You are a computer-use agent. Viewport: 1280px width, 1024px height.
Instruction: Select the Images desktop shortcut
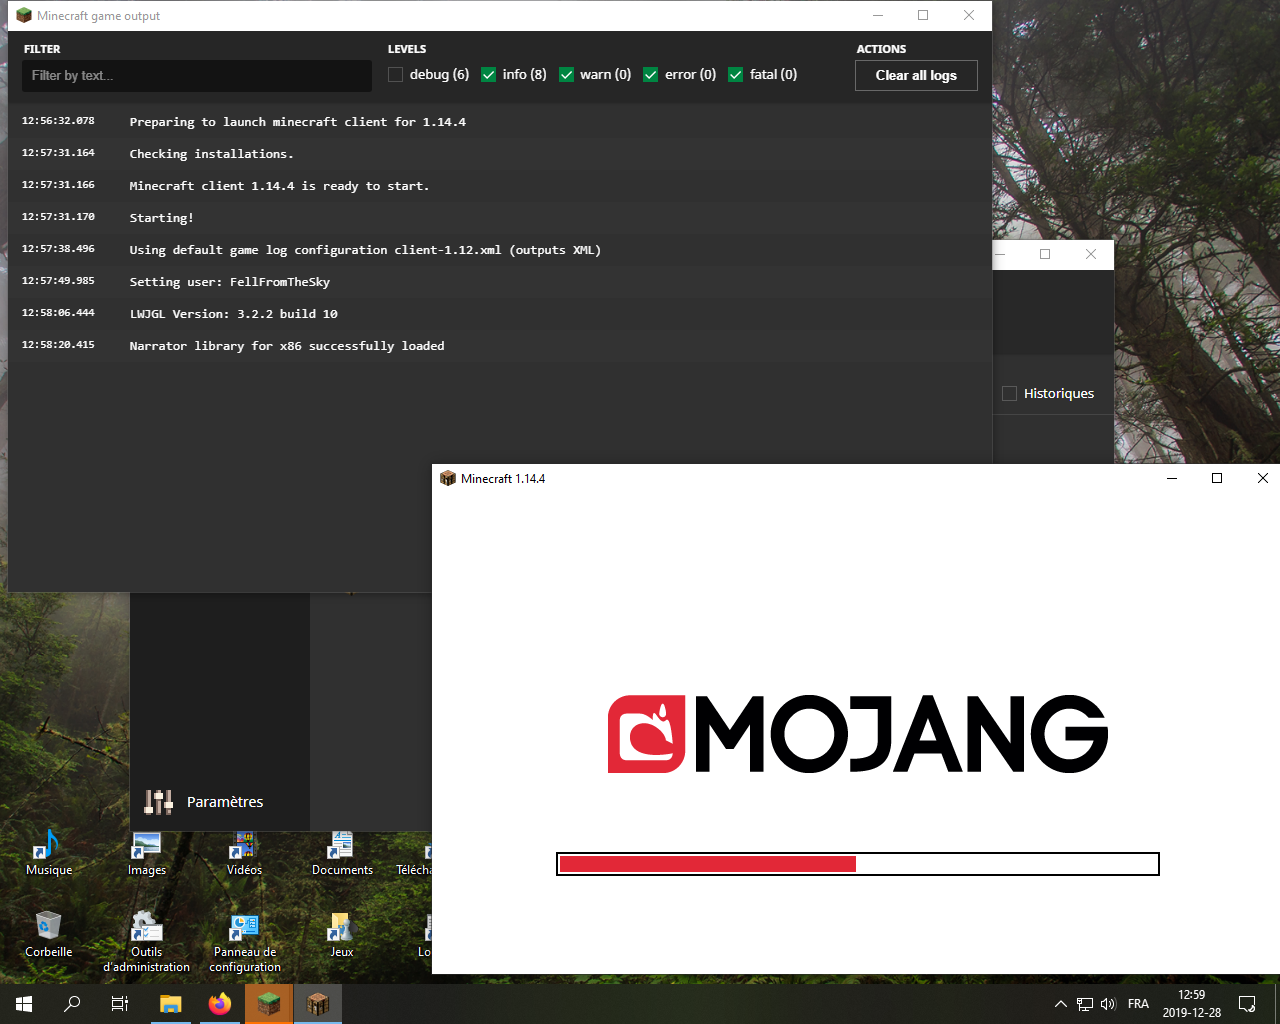pyautogui.click(x=147, y=854)
